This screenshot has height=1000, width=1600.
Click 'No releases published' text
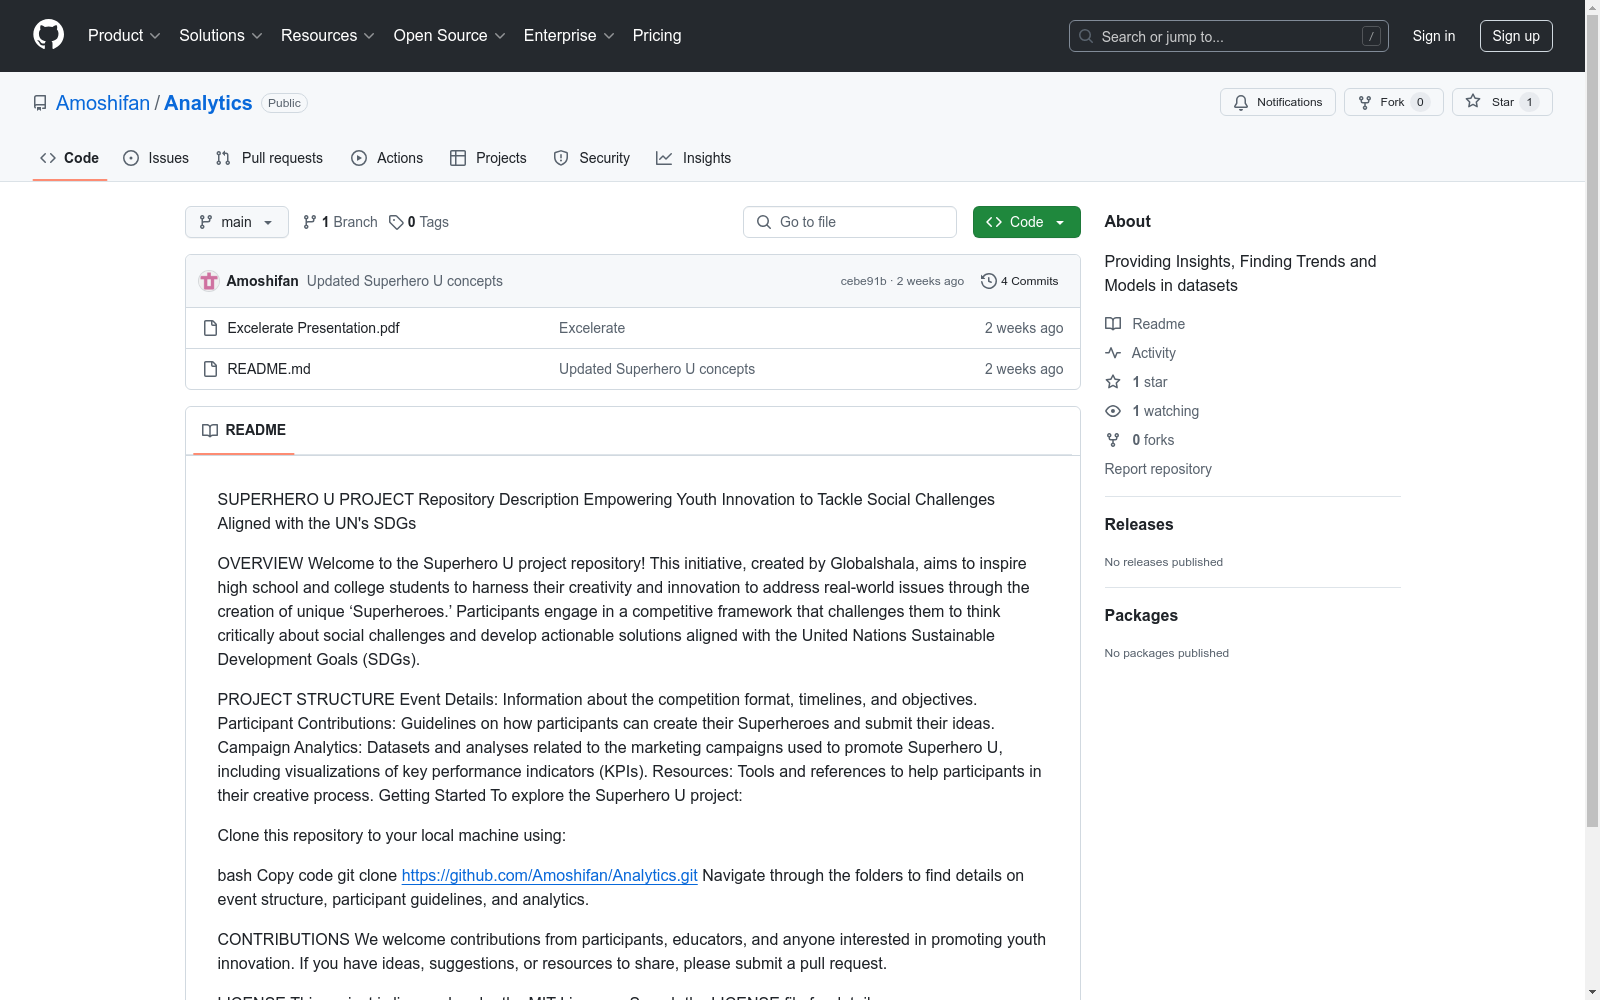click(1164, 562)
